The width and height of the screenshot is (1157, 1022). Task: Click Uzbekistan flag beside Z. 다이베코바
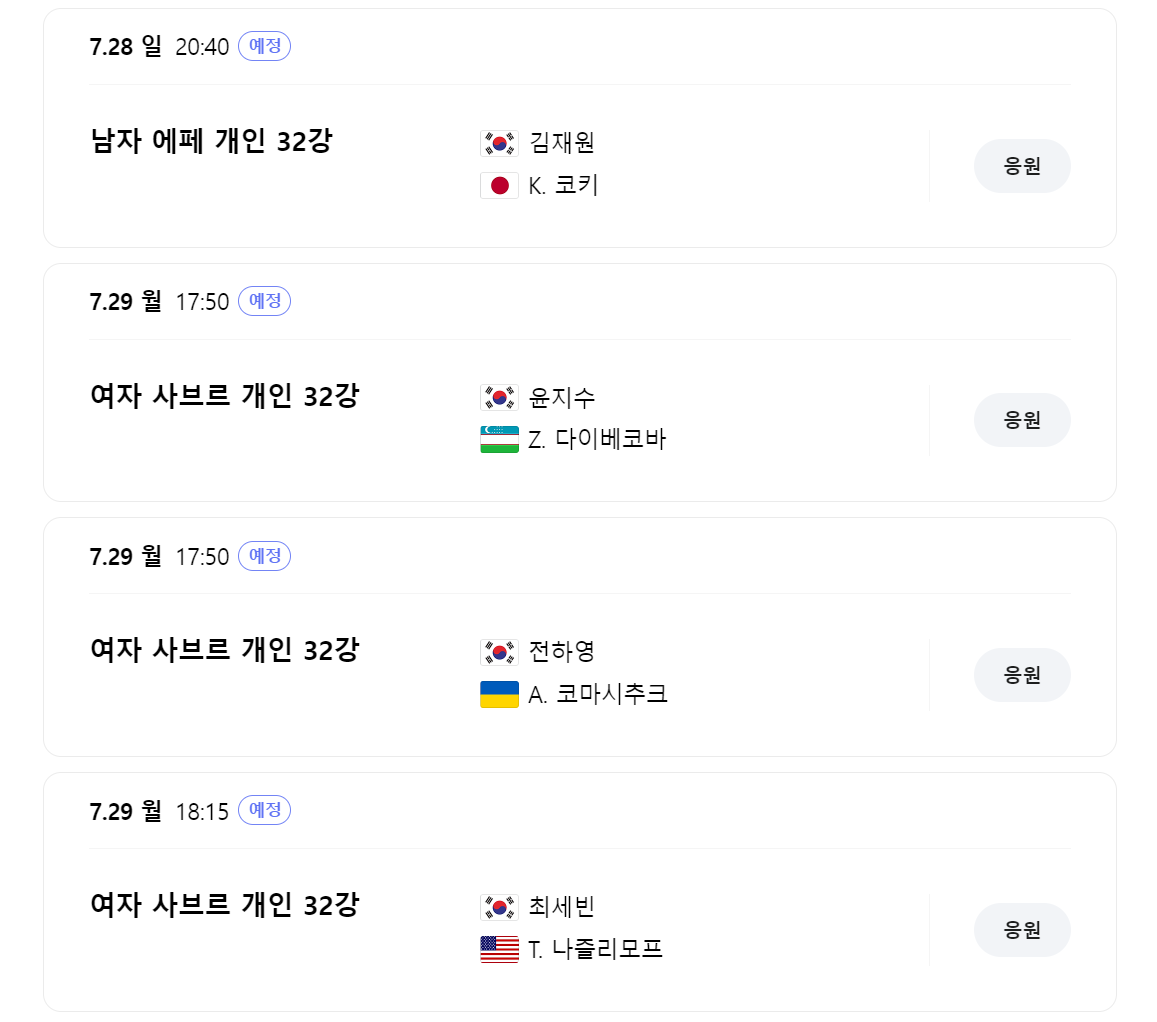point(499,440)
